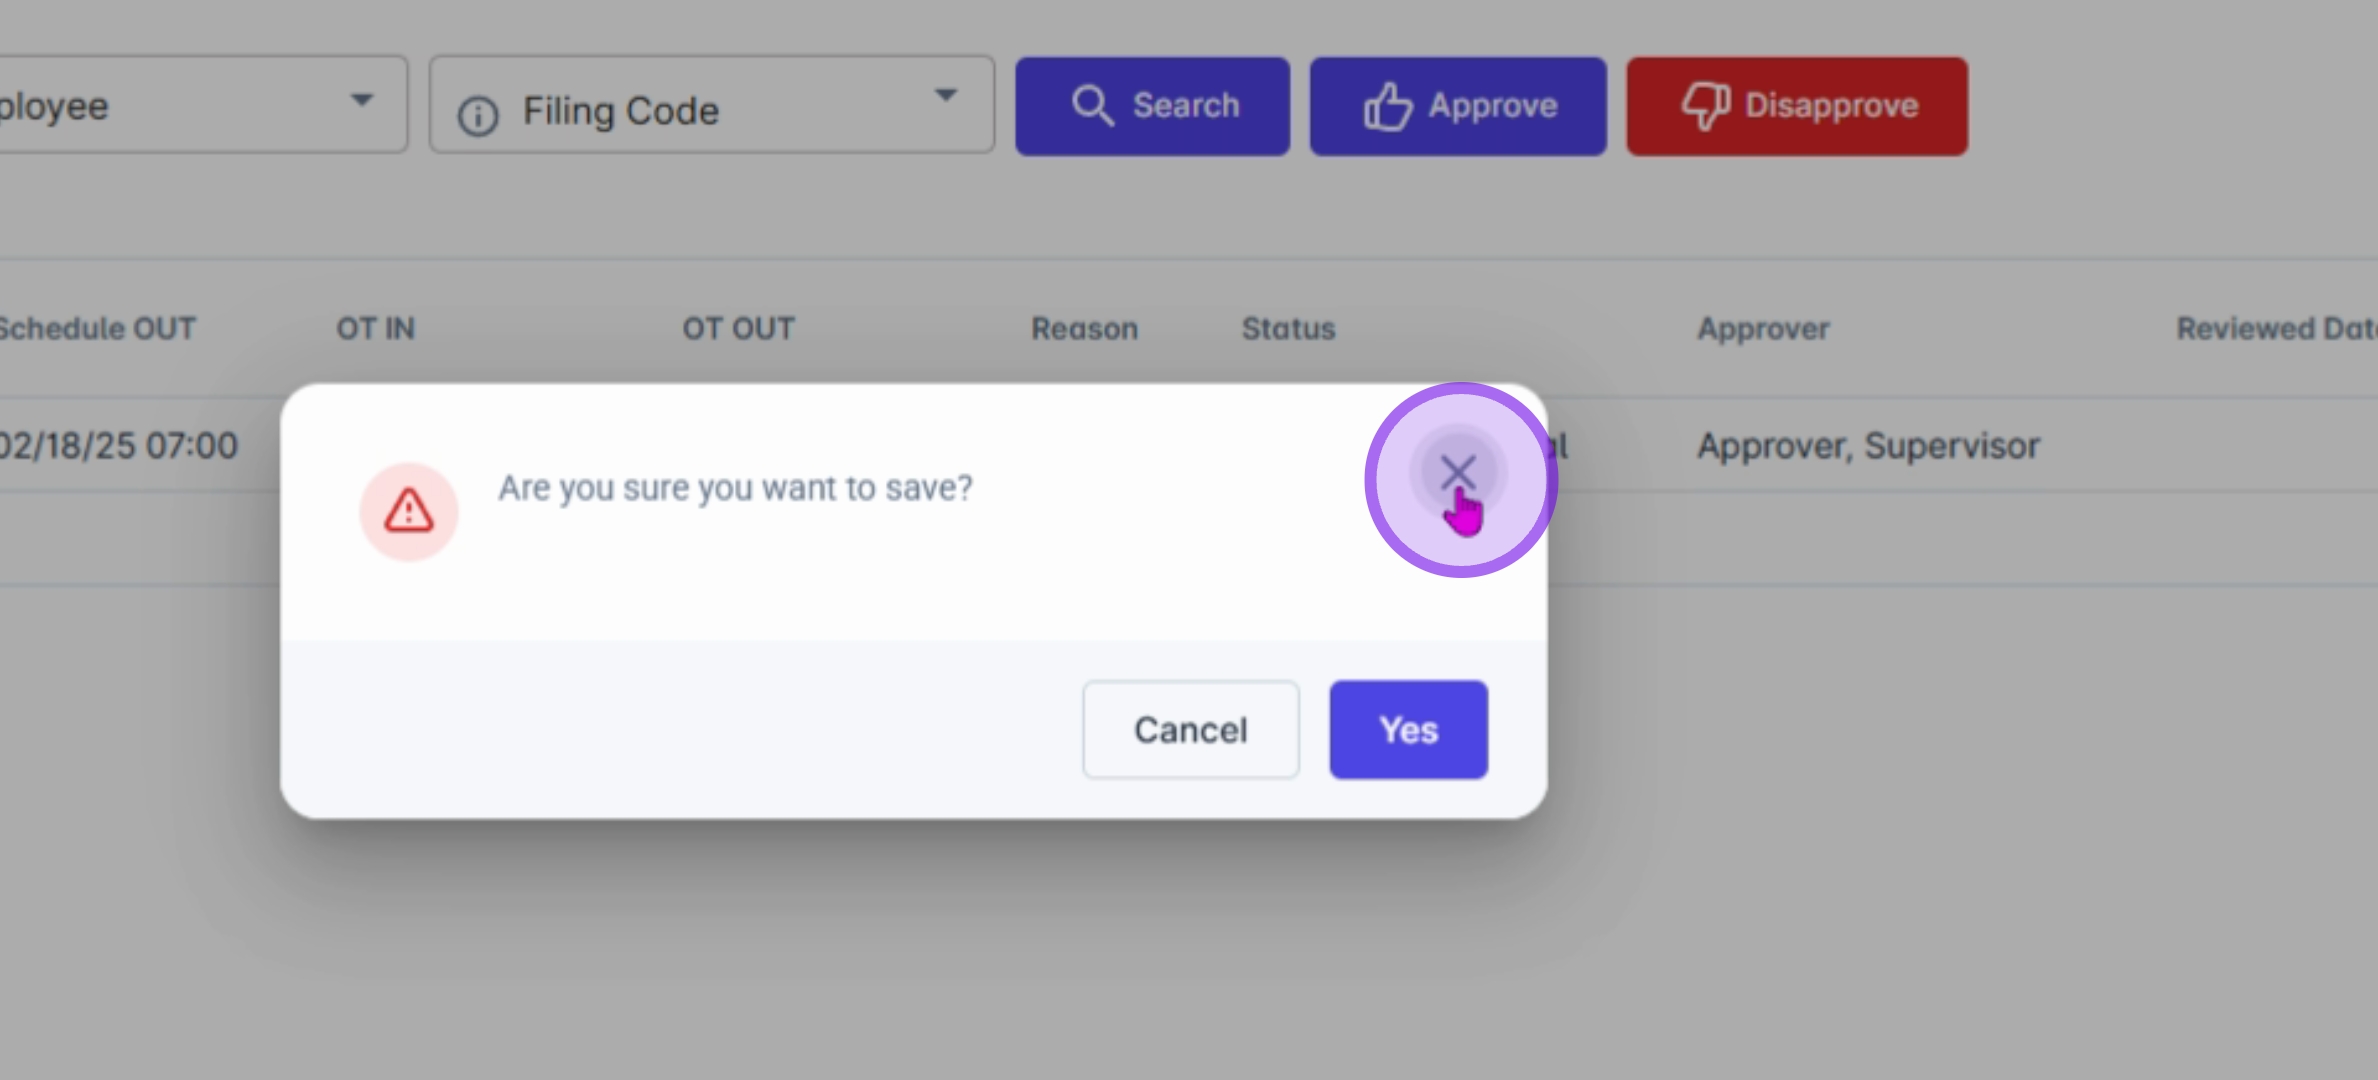Image resolution: width=2378 pixels, height=1080 pixels.
Task: Click the thumbs-up icon on Approve
Action: [1387, 106]
